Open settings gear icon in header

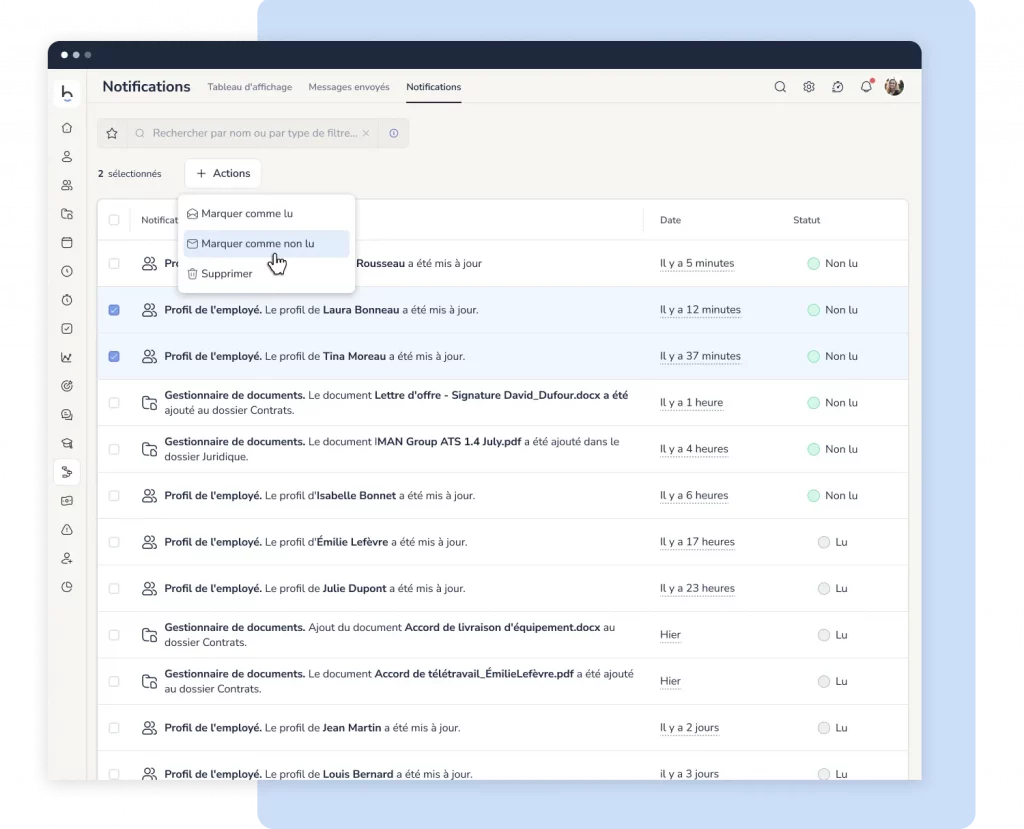(809, 87)
